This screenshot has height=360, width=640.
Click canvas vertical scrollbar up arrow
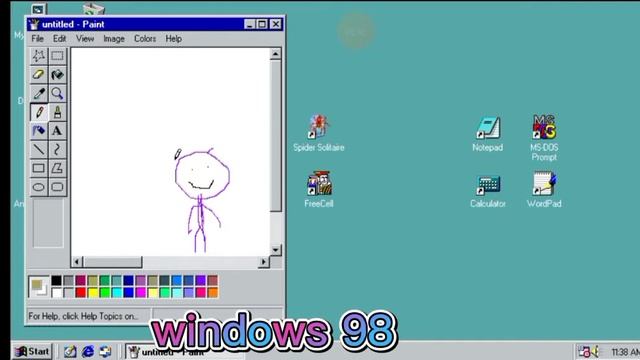click(x=276, y=54)
